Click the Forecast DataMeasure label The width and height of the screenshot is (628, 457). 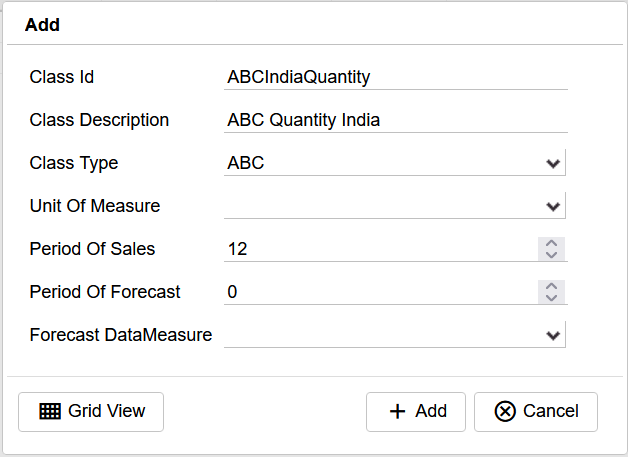pos(121,335)
